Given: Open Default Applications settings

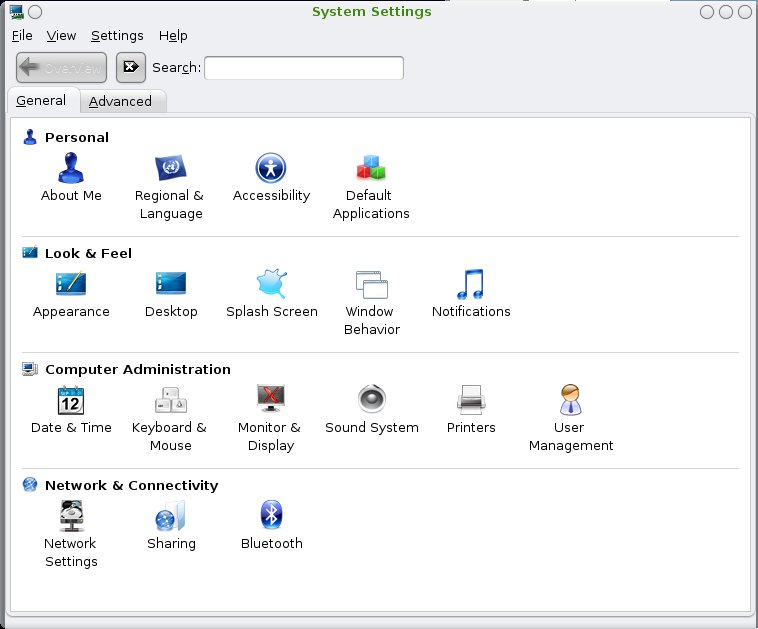Looking at the screenshot, I should coord(371,169).
